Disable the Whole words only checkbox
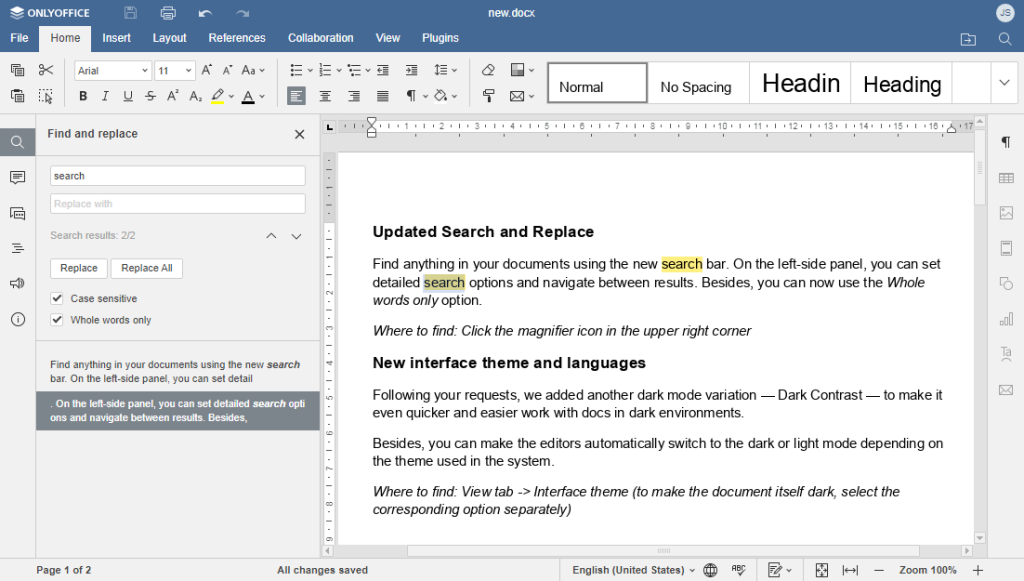Image resolution: width=1024 pixels, height=581 pixels. coord(57,320)
